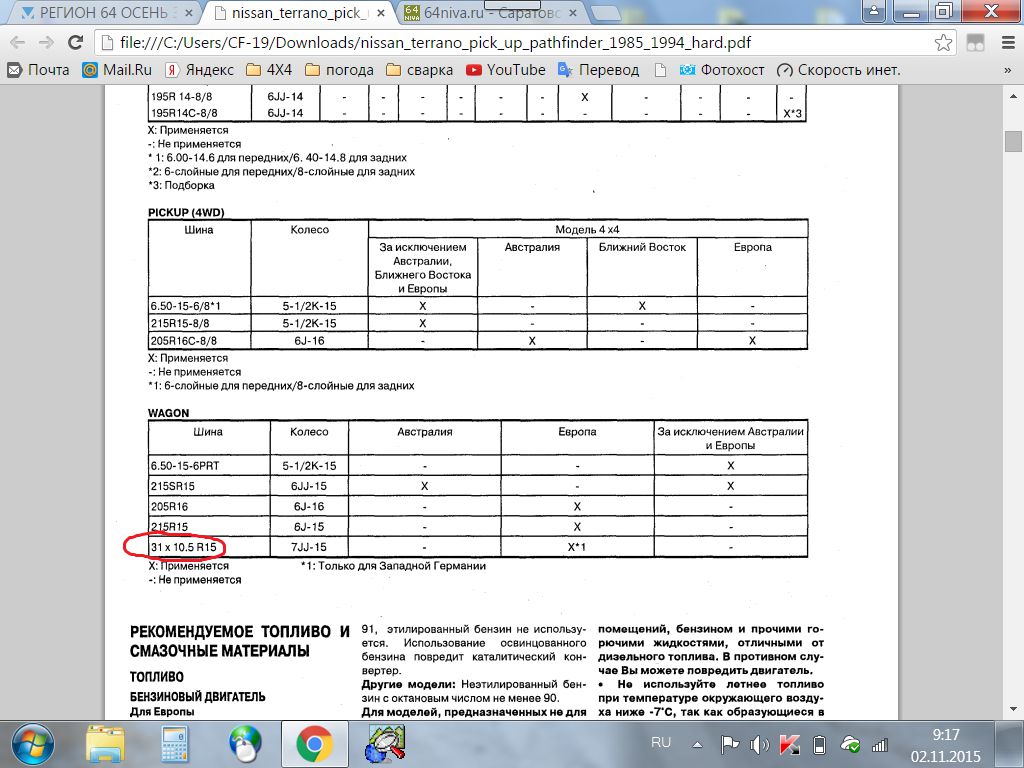Switch to the РЕГИОН 64 ОСЕНЬ tab
This screenshot has width=1024, height=768.
coord(98,14)
